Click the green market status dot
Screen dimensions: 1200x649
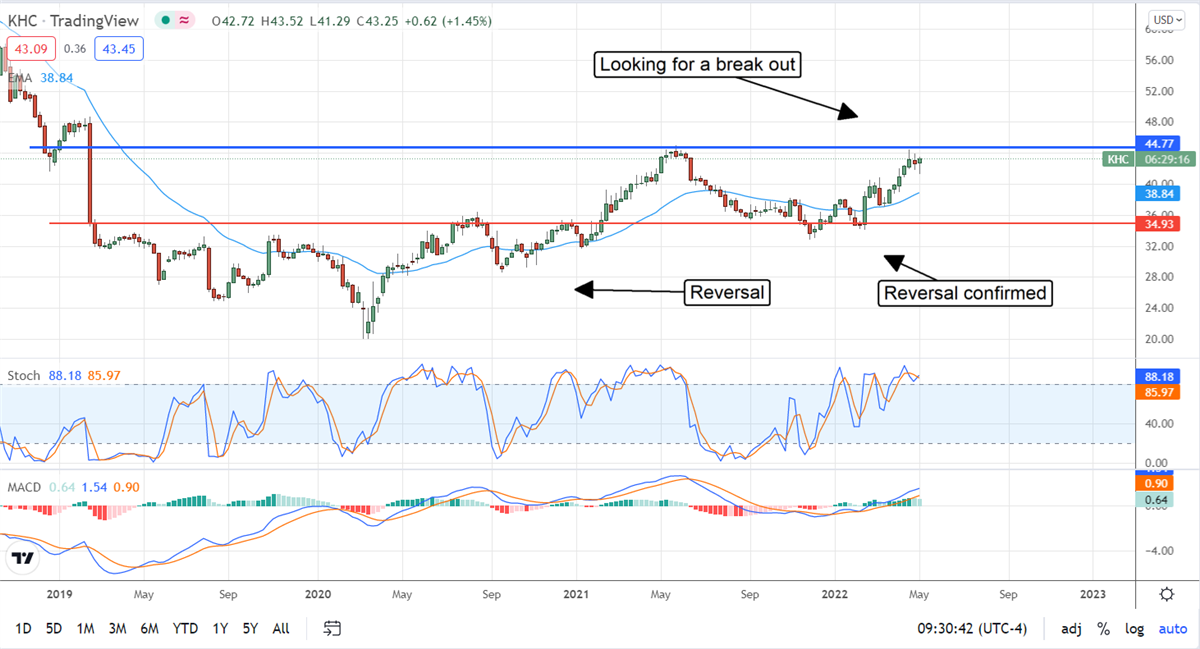(163, 21)
